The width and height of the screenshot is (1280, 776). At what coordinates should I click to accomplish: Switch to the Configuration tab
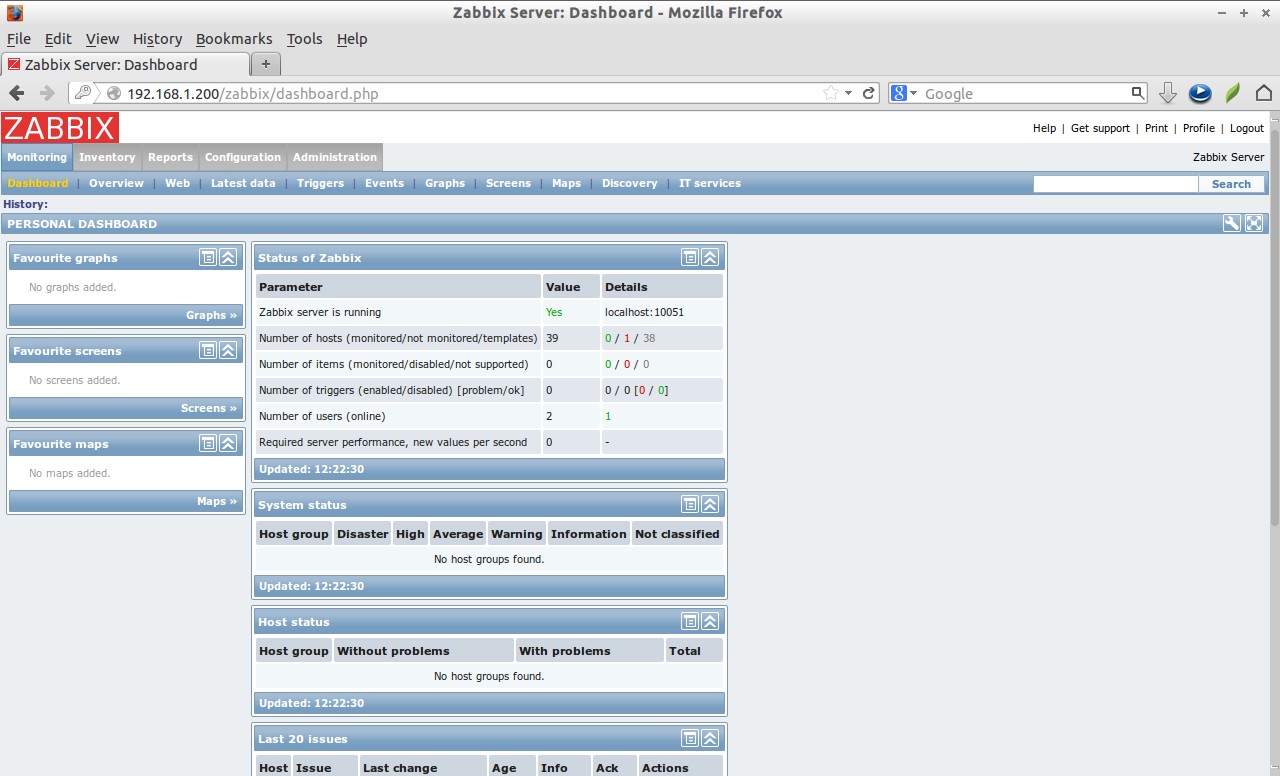[243, 157]
